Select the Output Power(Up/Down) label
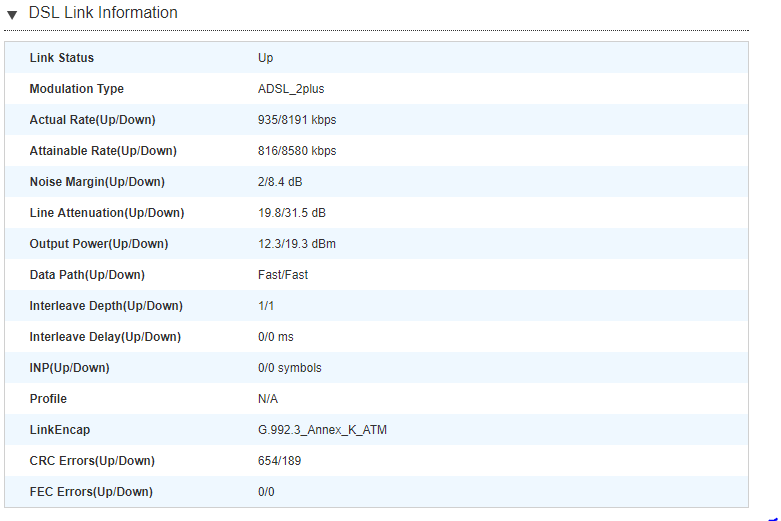Image resolution: width=781 pixels, height=521 pixels. 99,244
